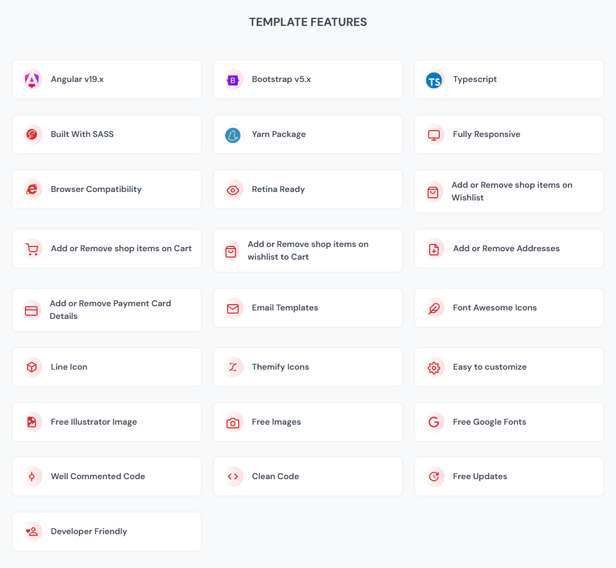Click the Browser Compatibility label
Image resolution: width=616 pixels, height=568 pixels.
(x=96, y=190)
